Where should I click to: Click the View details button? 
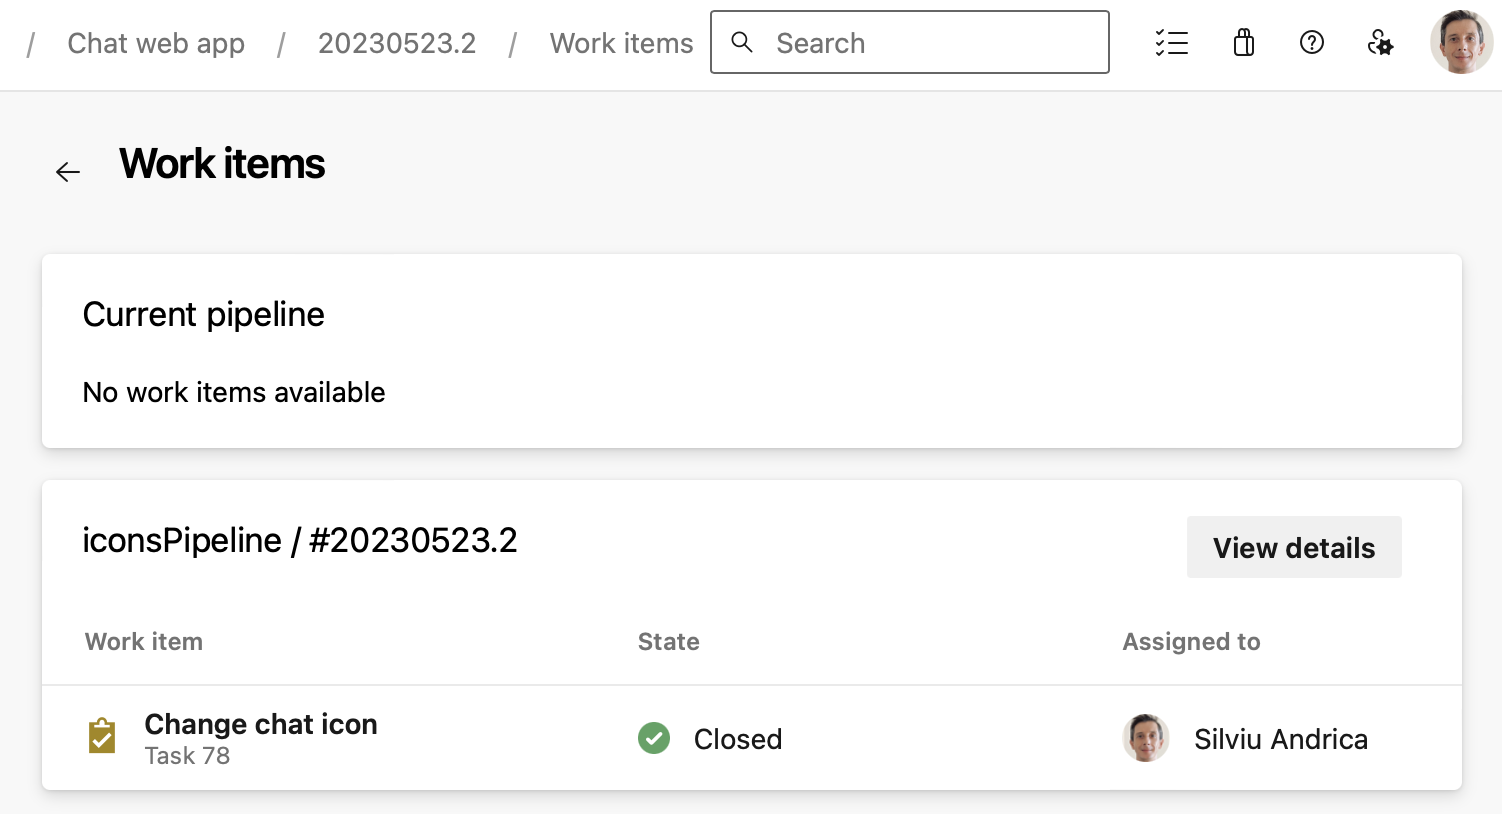[x=1293, y=547]
